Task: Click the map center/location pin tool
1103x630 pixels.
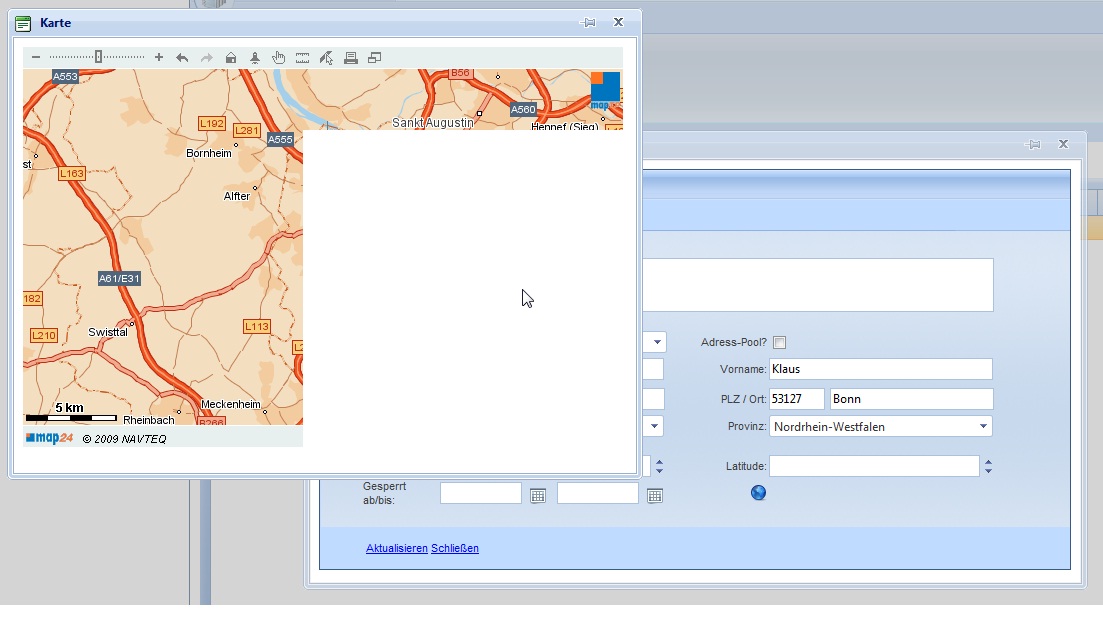Action: point(255,58)
